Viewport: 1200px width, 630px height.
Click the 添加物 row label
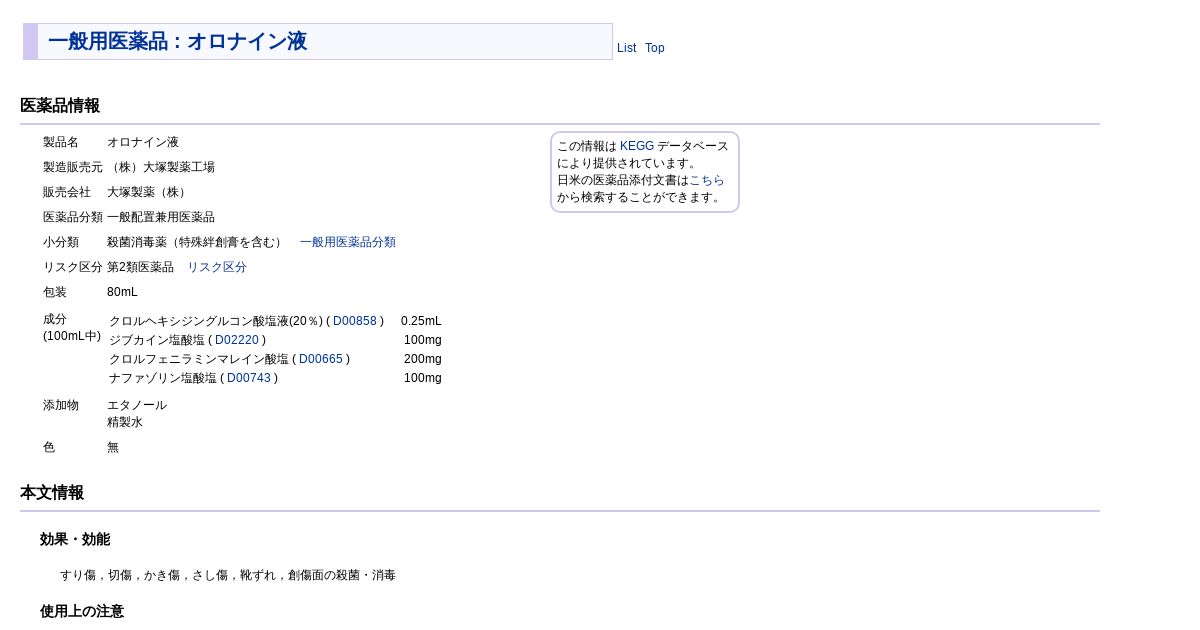61,405
